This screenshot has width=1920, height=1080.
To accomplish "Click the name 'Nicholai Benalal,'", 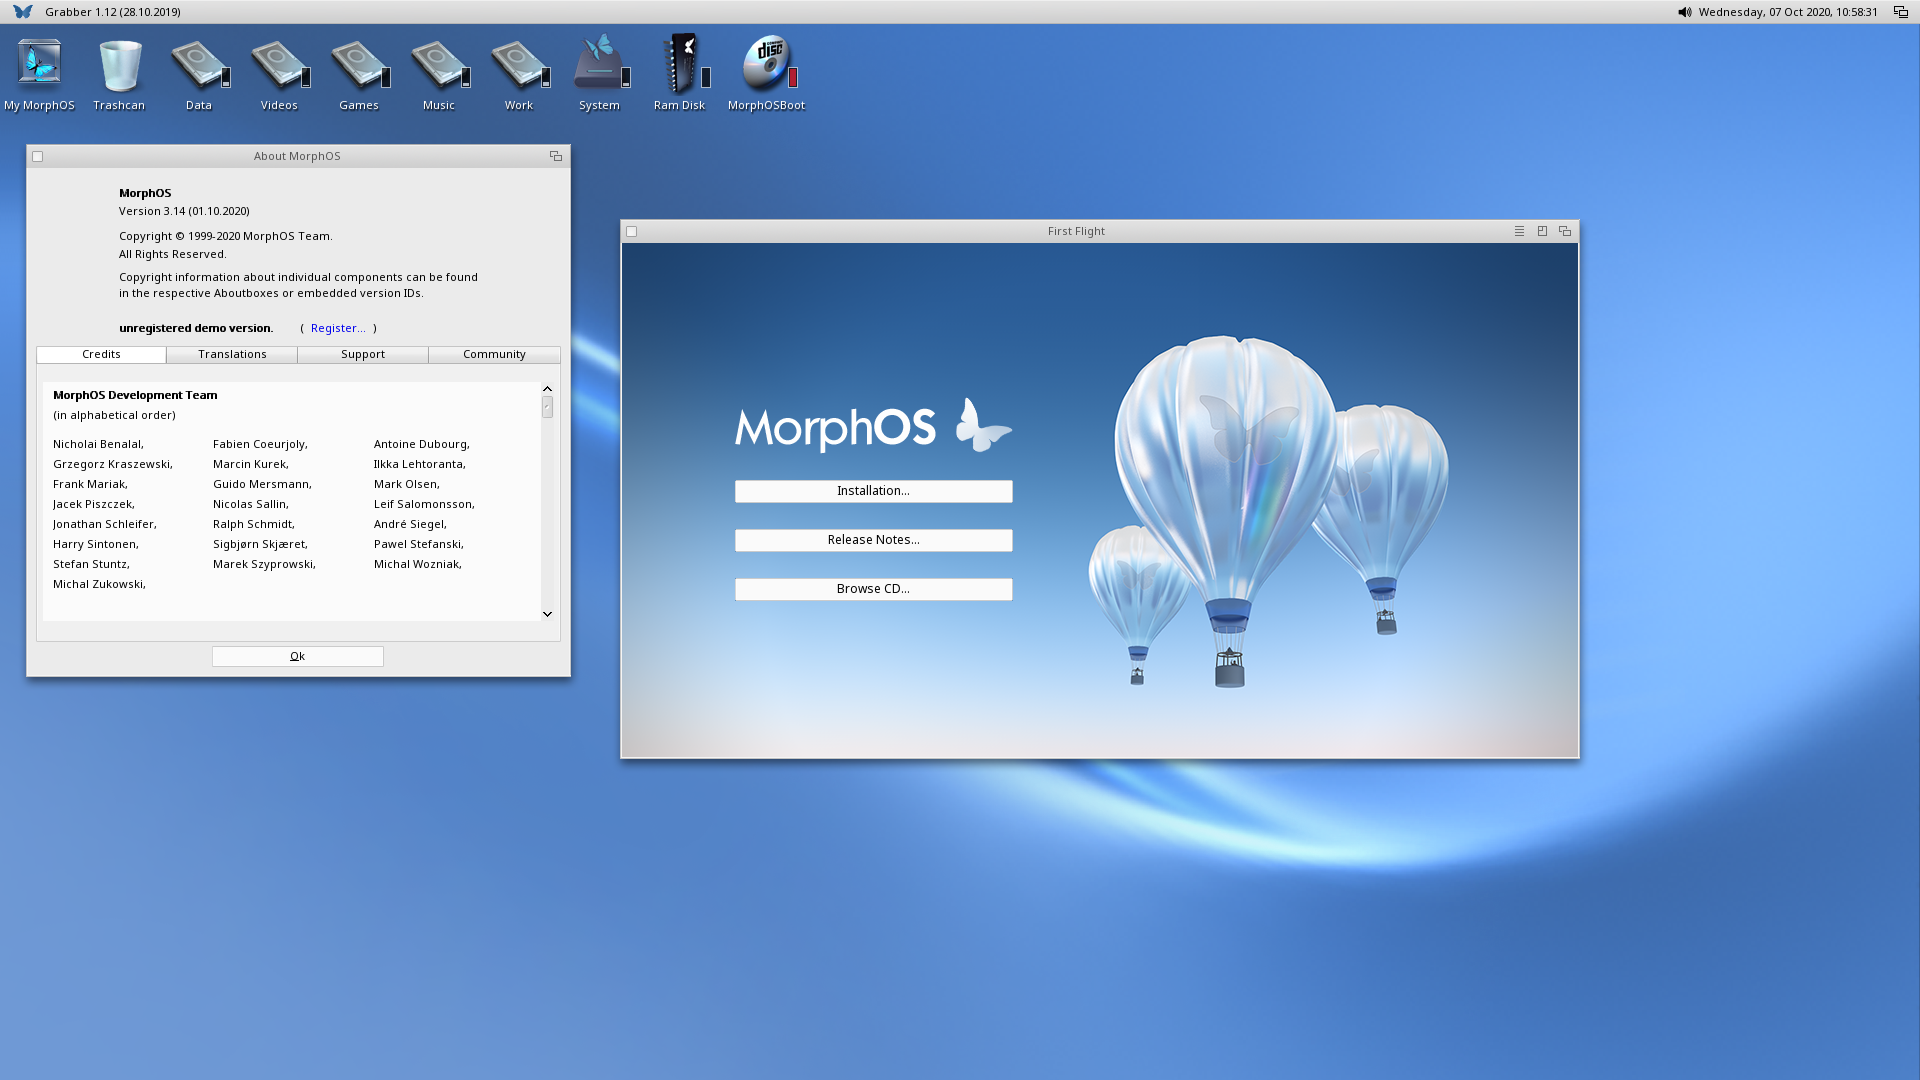I will [98, 444].
